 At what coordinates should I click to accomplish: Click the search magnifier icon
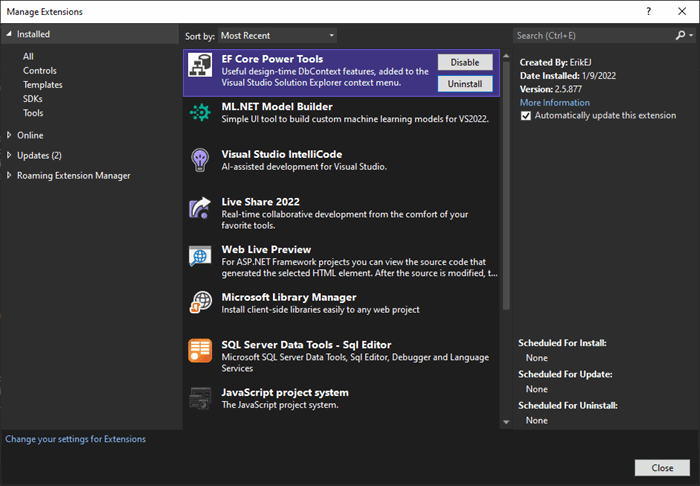pos(680,35)
